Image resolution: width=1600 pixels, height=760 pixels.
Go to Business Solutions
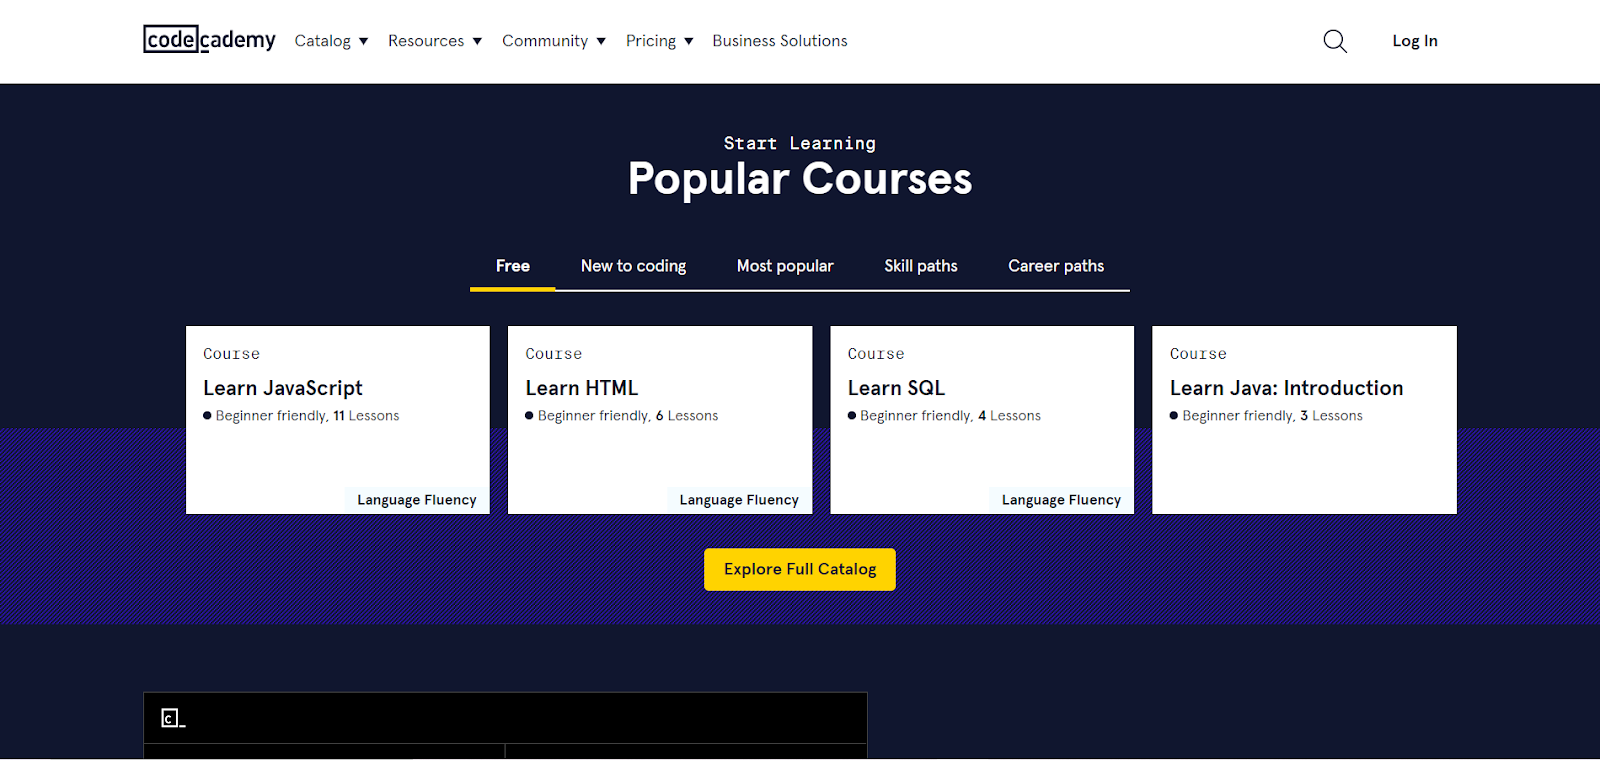tap(780, 41)
